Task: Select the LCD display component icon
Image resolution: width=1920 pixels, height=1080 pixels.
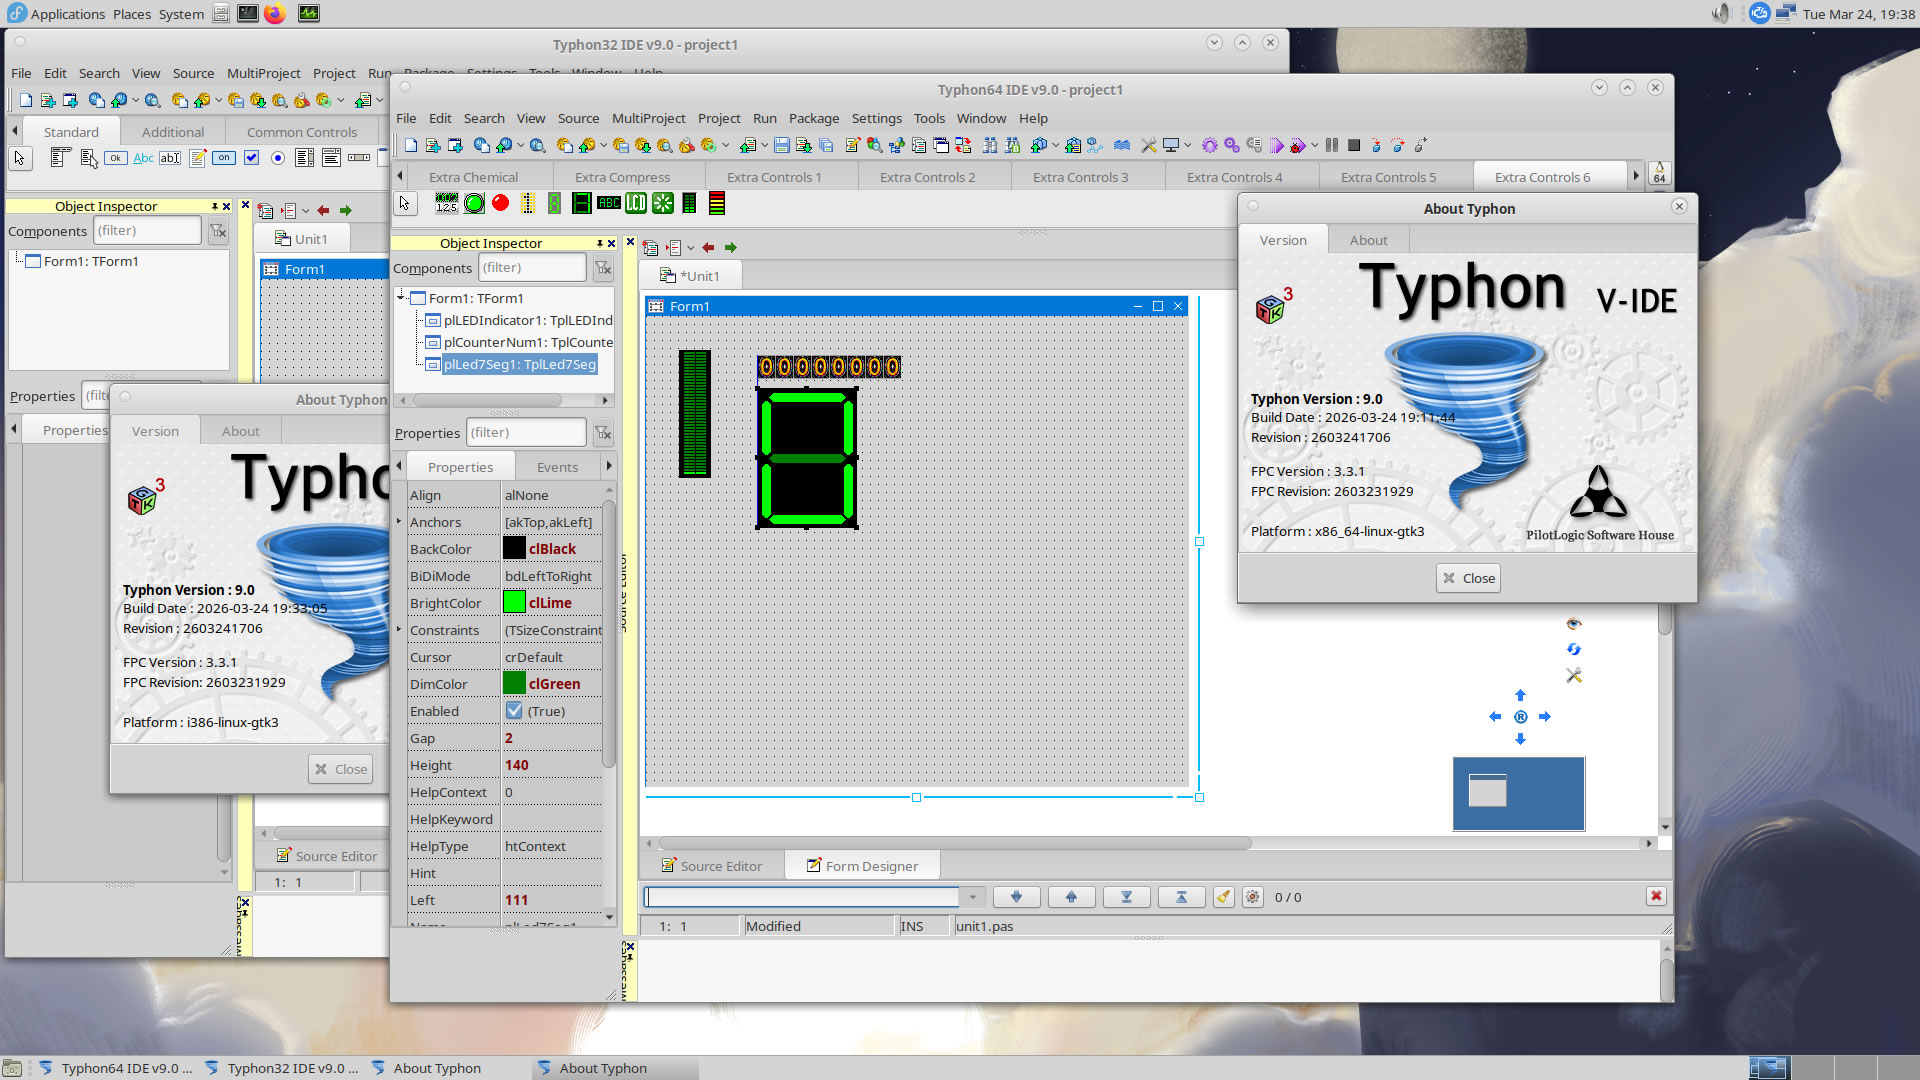Action: pyautogui.click(x=636, y=204)
